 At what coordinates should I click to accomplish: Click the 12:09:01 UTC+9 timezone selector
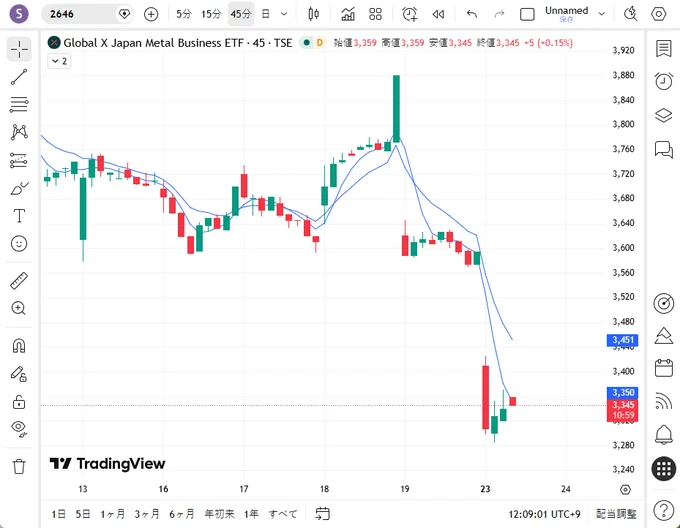pos(544,514)
